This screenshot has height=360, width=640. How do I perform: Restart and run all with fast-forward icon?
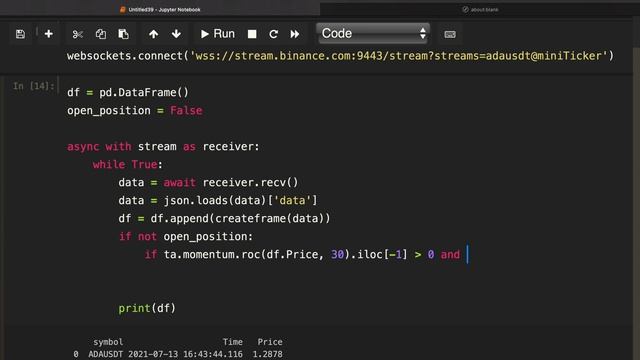[x=295, y=34]
